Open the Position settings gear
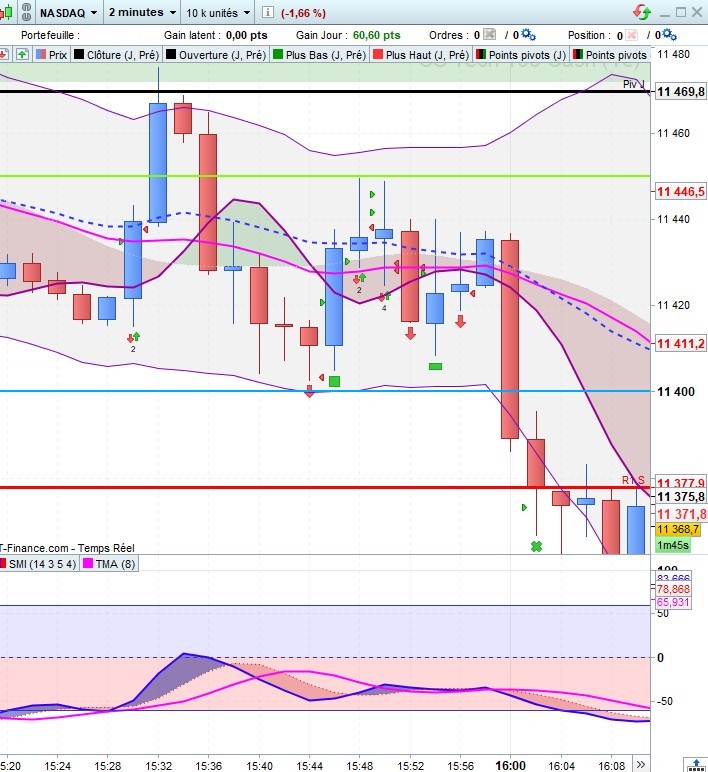 point(669,34)
